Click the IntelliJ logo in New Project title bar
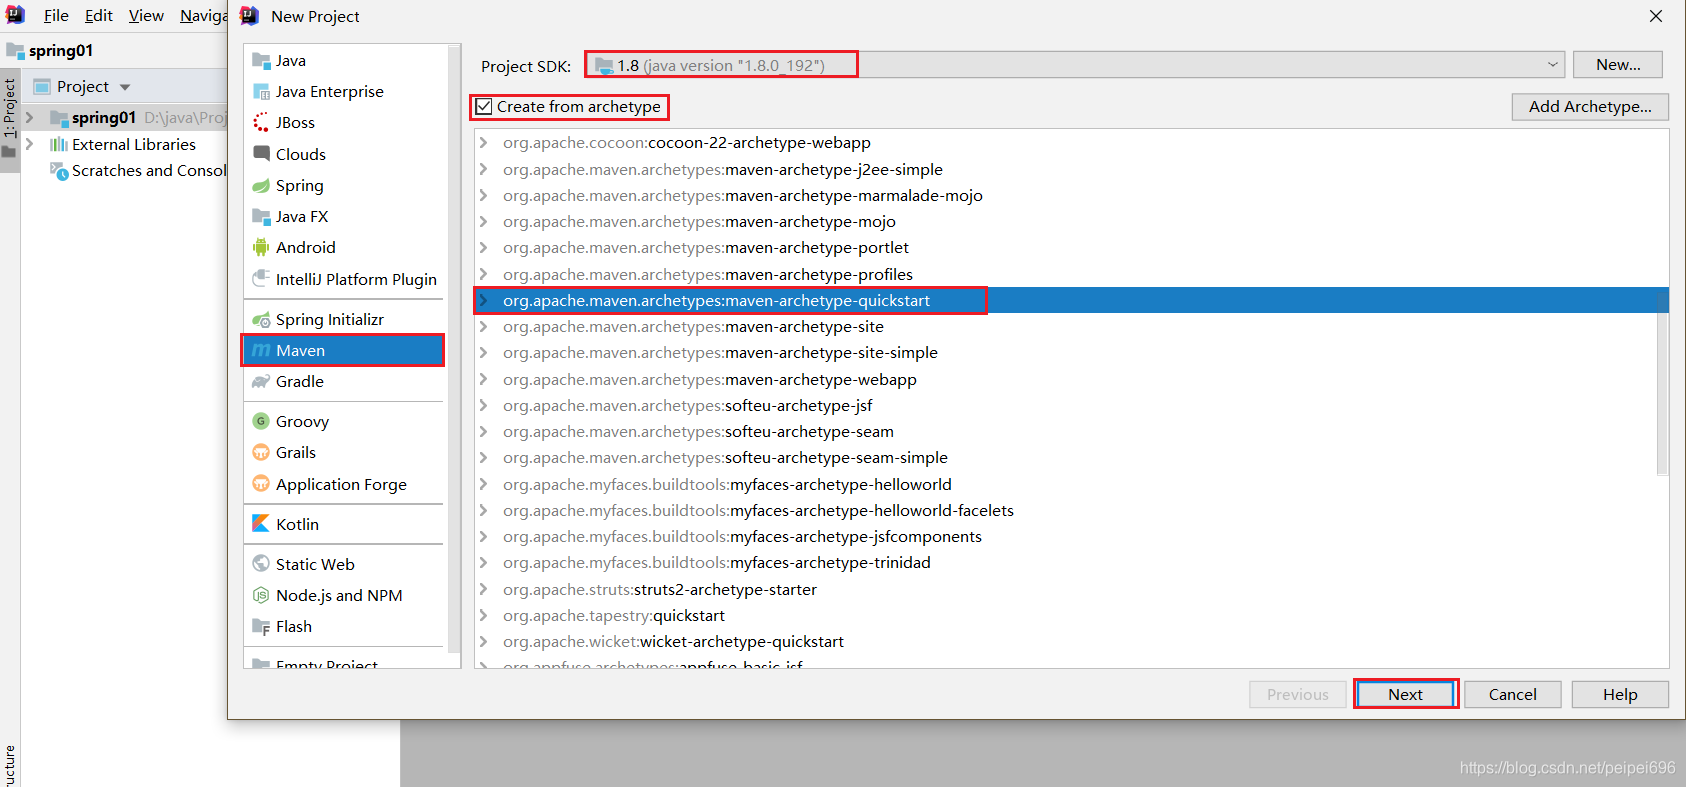 click(x=250, y=16)
